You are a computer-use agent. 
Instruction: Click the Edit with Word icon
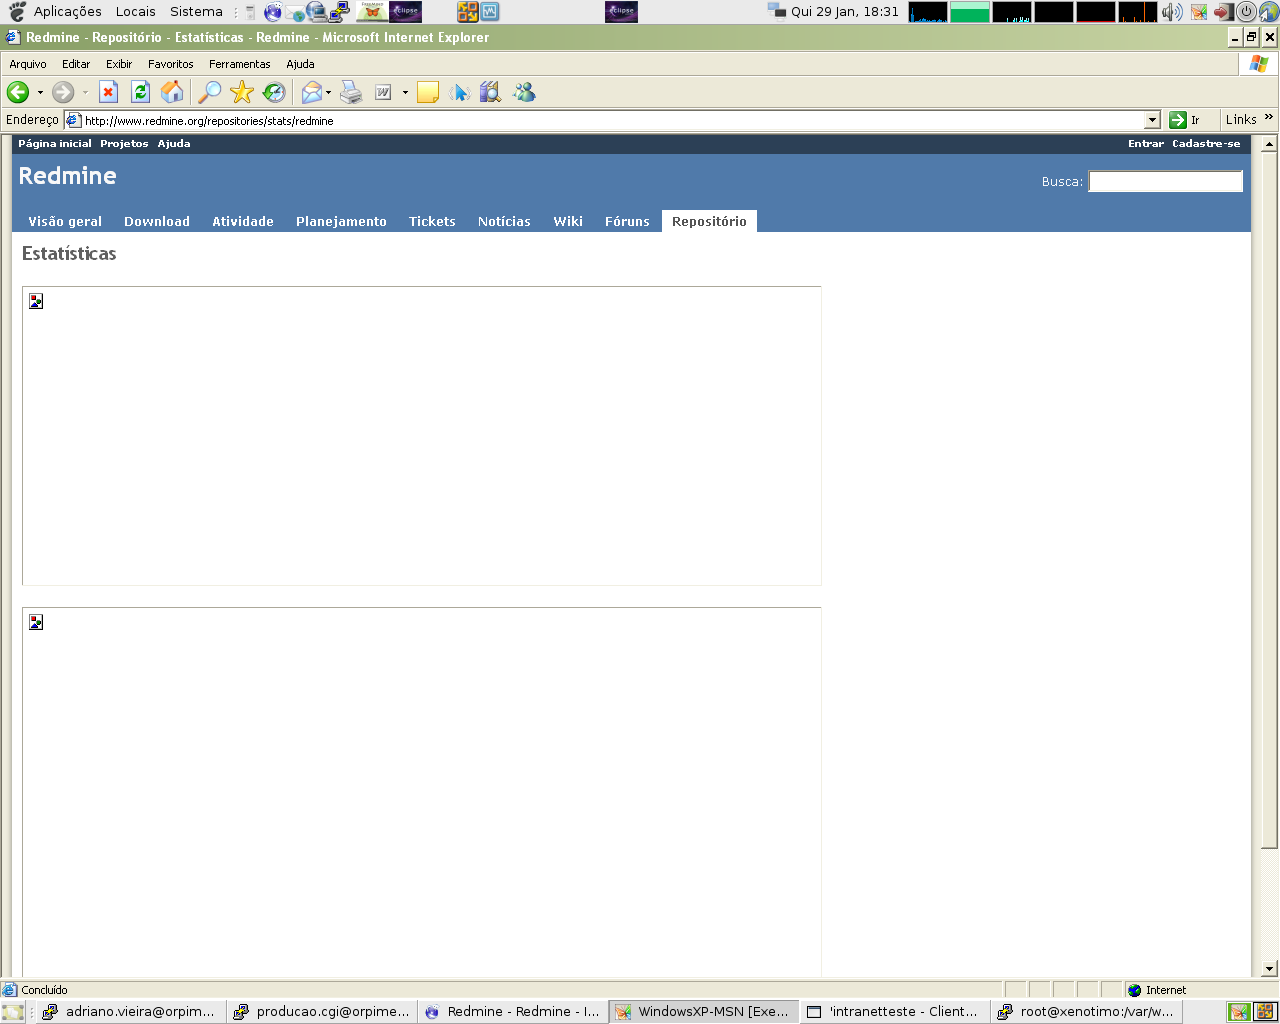click(383, 92)
